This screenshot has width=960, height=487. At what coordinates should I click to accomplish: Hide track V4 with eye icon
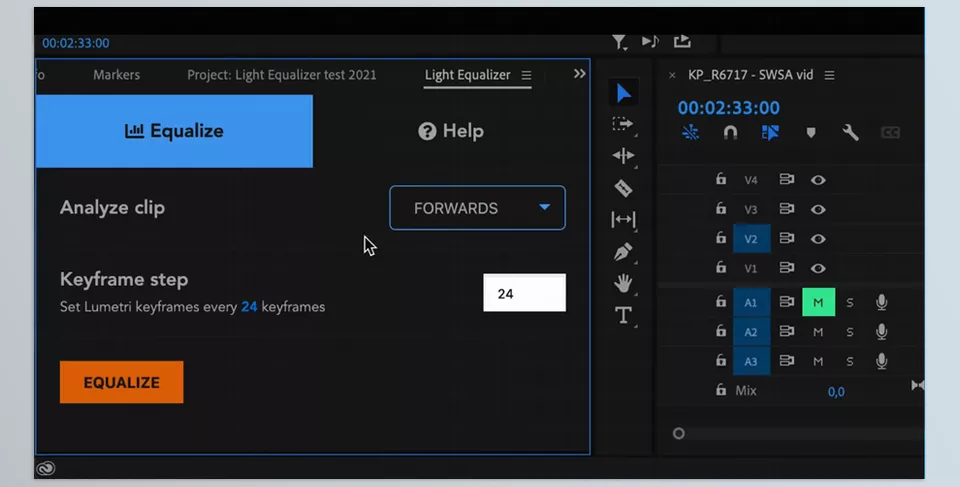[x=818, y=179]
